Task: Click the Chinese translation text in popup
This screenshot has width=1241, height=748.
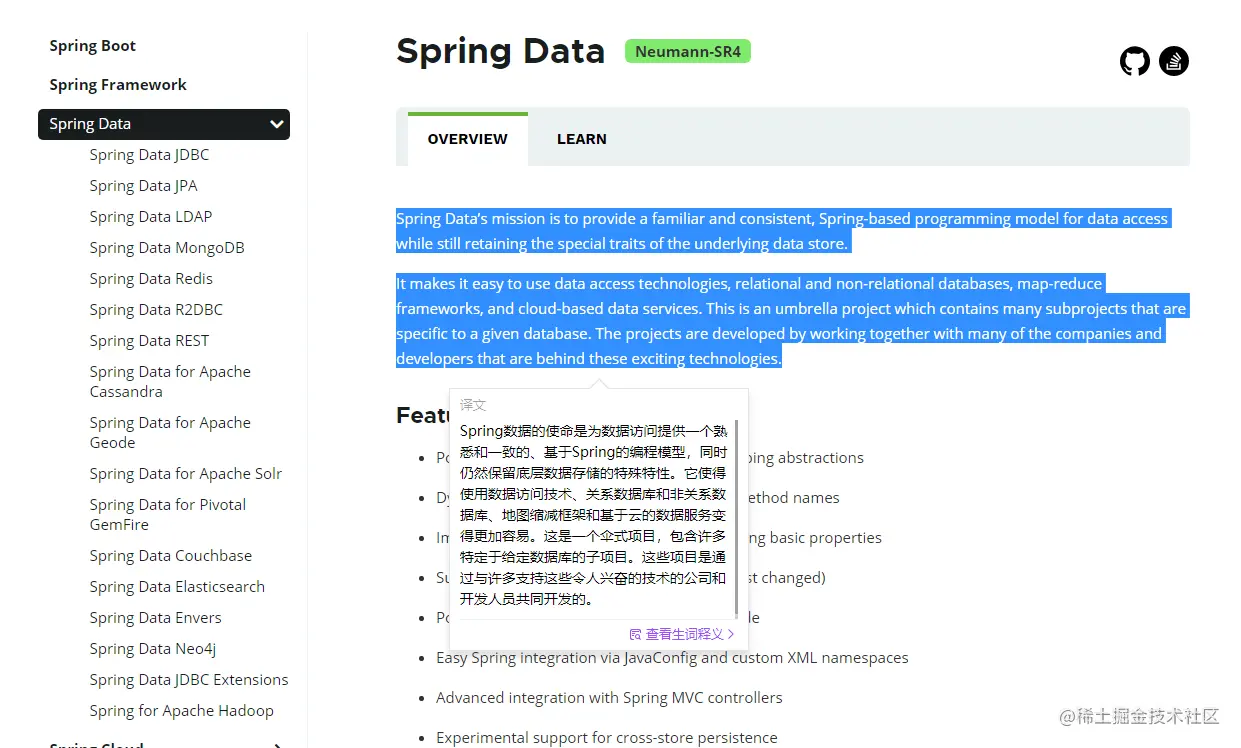Action: point(593,515)
